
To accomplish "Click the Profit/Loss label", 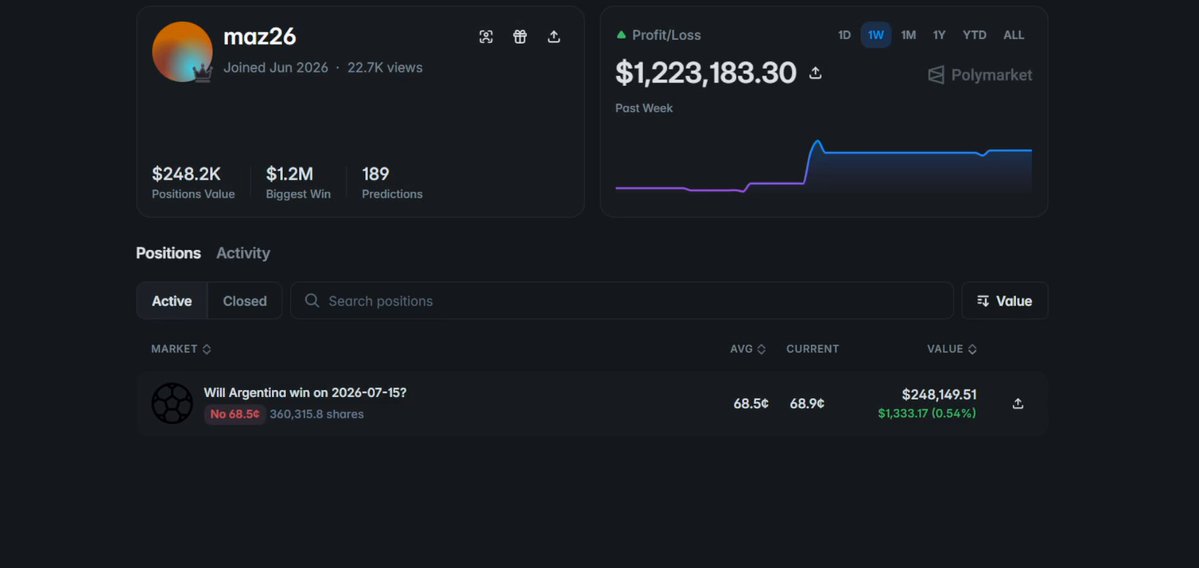I will pos(666,35).
